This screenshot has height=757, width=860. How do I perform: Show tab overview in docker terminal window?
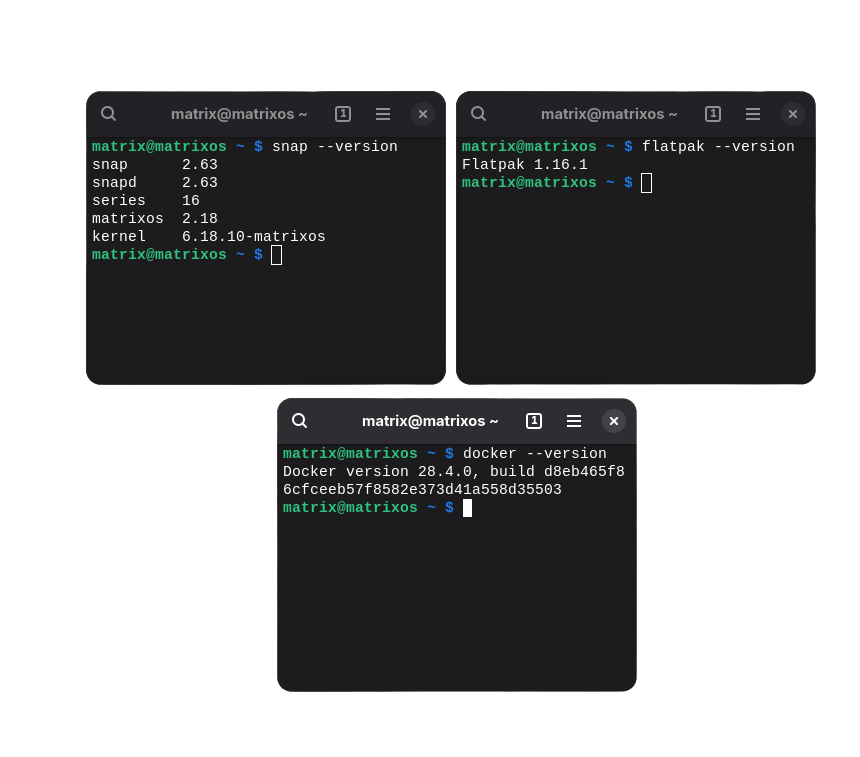click(534, 421)
